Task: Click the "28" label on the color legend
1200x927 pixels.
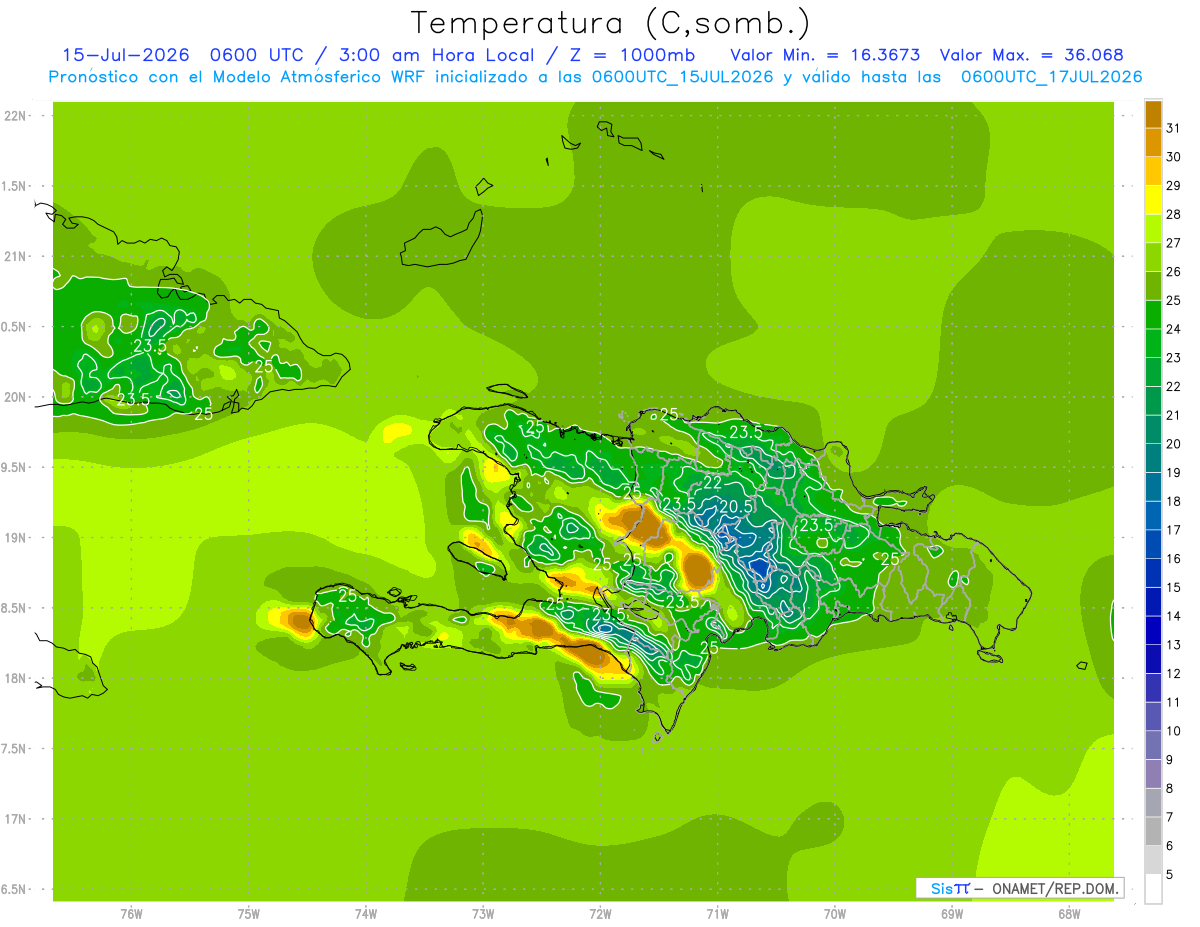Action: click(x=1173, y=214)
